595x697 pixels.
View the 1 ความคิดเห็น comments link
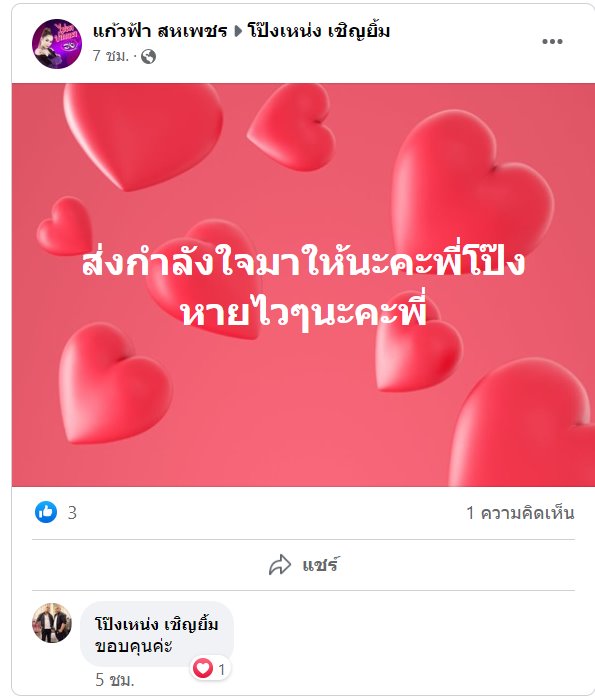pyautogui.click(x=520, y=513)
